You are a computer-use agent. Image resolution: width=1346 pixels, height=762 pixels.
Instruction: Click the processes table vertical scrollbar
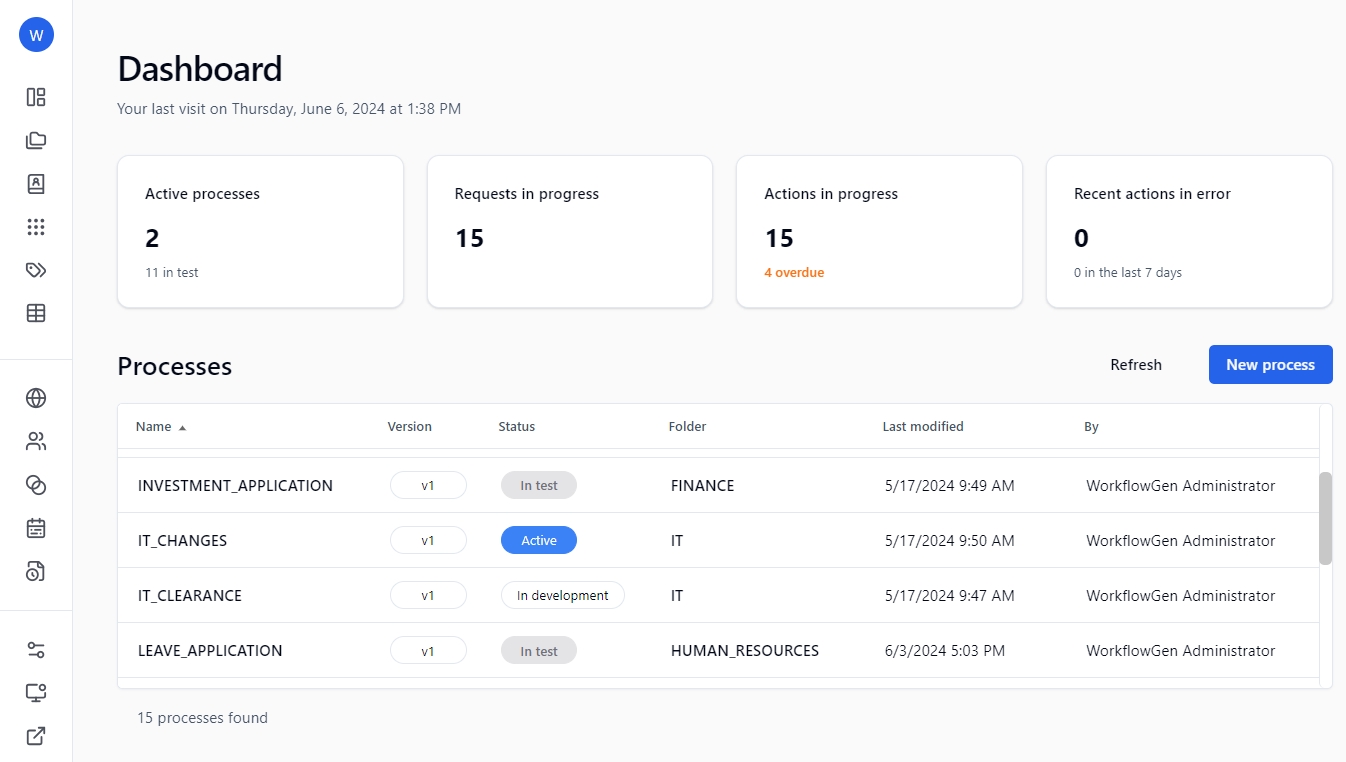(1325, 518)
